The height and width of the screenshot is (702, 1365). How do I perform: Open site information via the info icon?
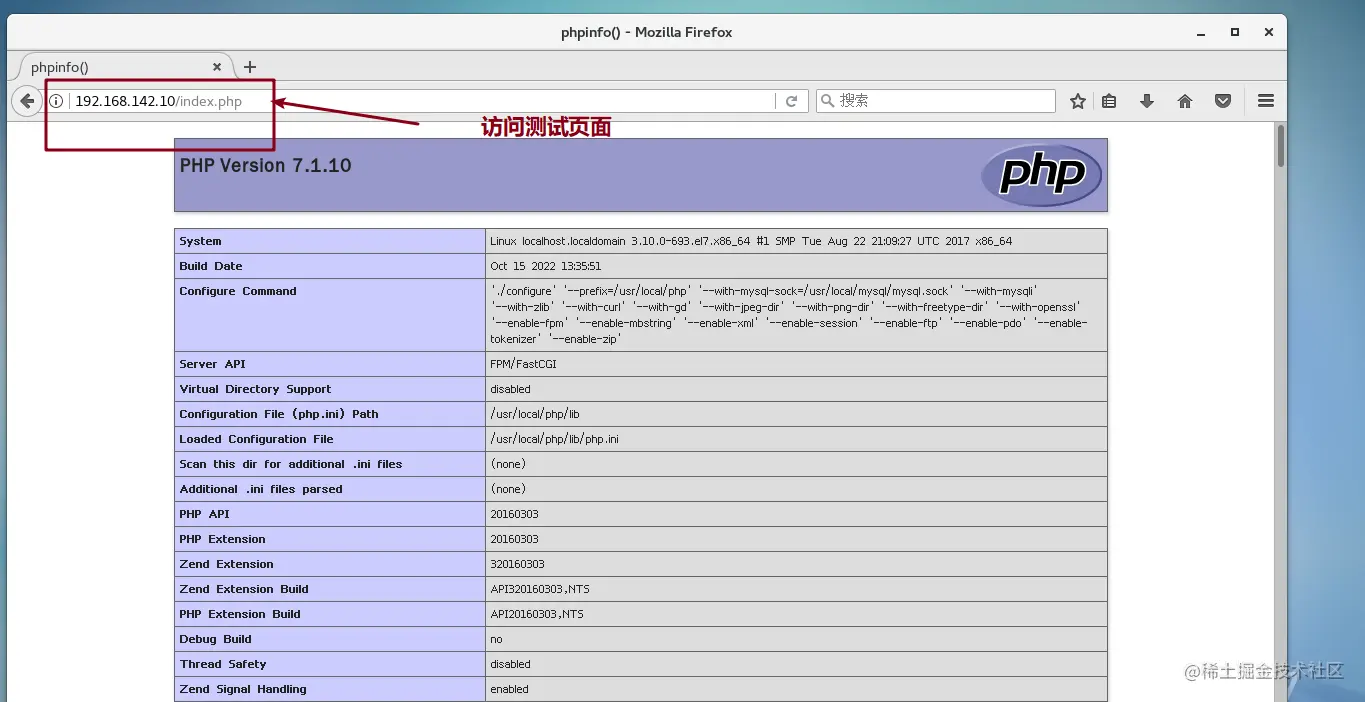pos(57,100)
